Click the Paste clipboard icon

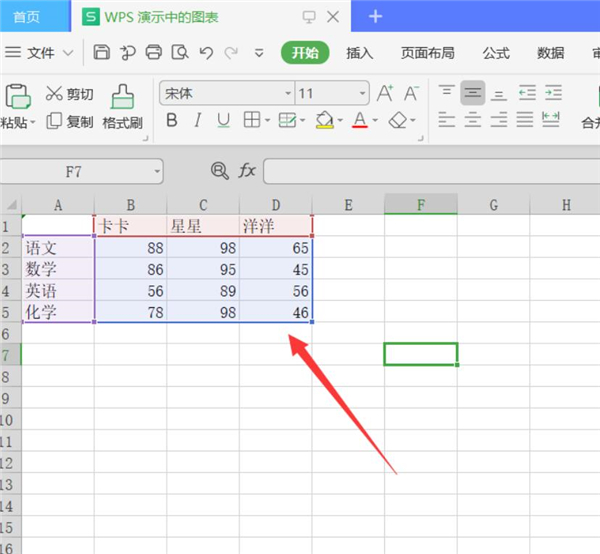pos(17,96)
